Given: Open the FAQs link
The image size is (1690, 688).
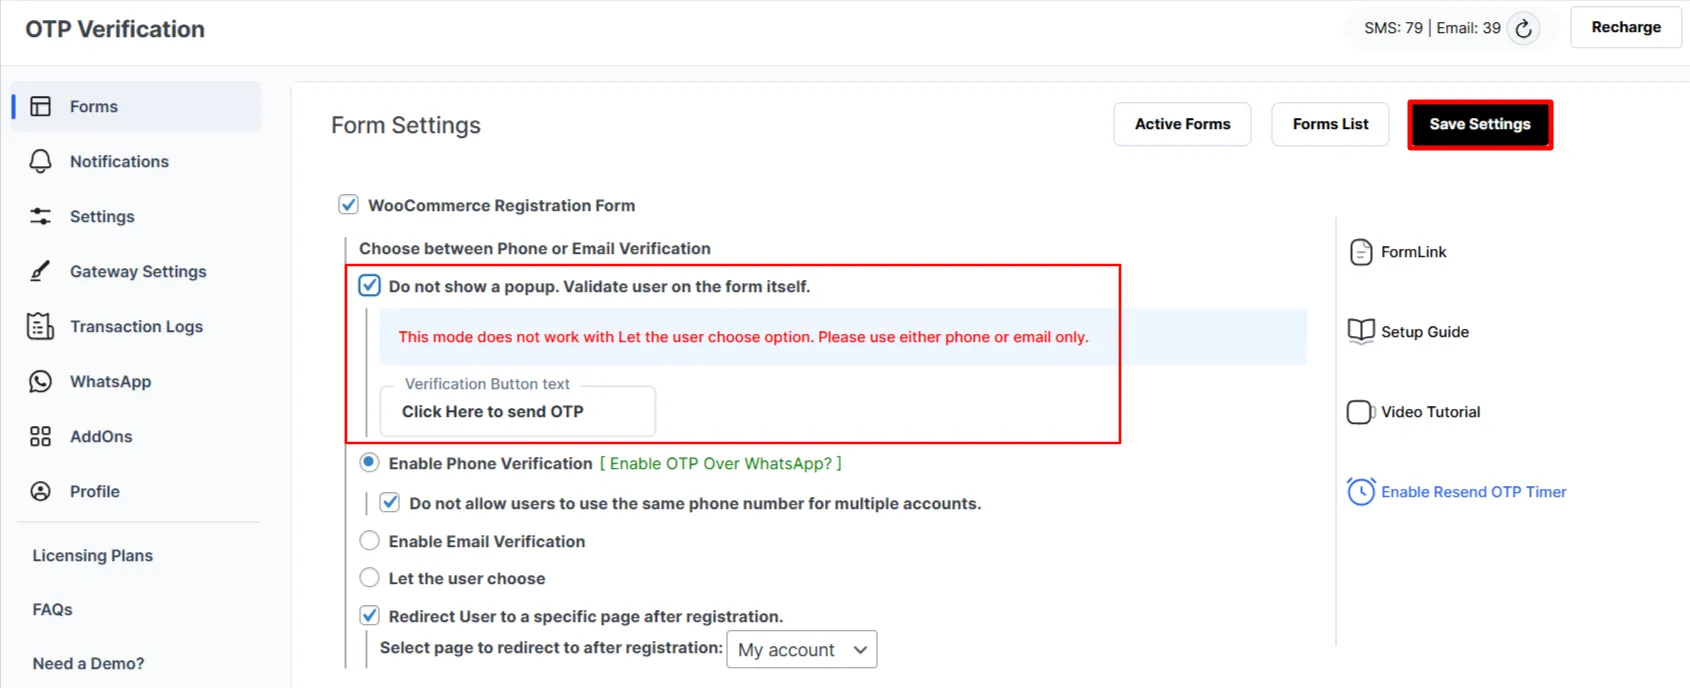Looking at the screenshot, I should point(52,609).
